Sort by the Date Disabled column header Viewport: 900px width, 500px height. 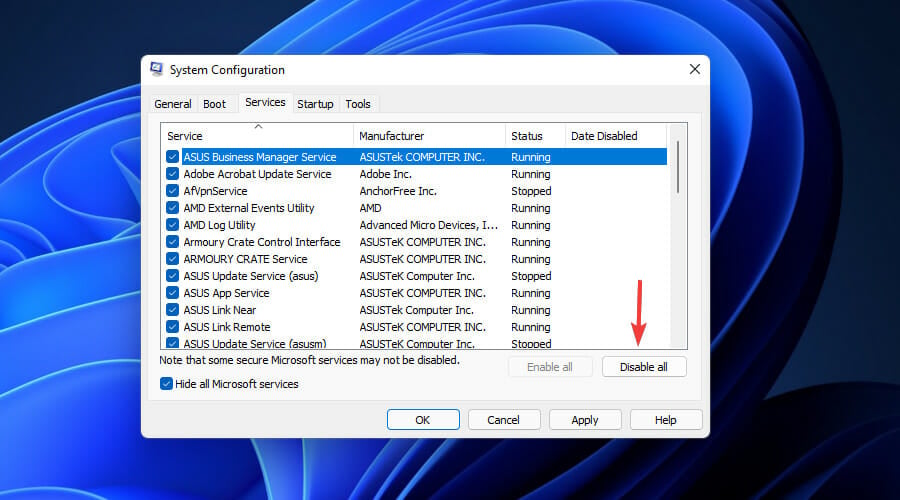(x=616, y=136)
